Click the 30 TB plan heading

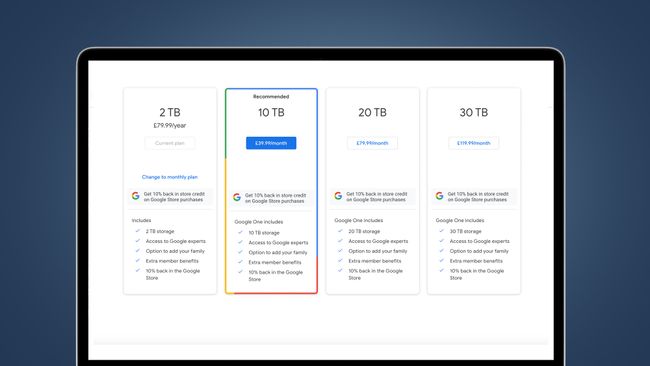(x=473, y=112)
